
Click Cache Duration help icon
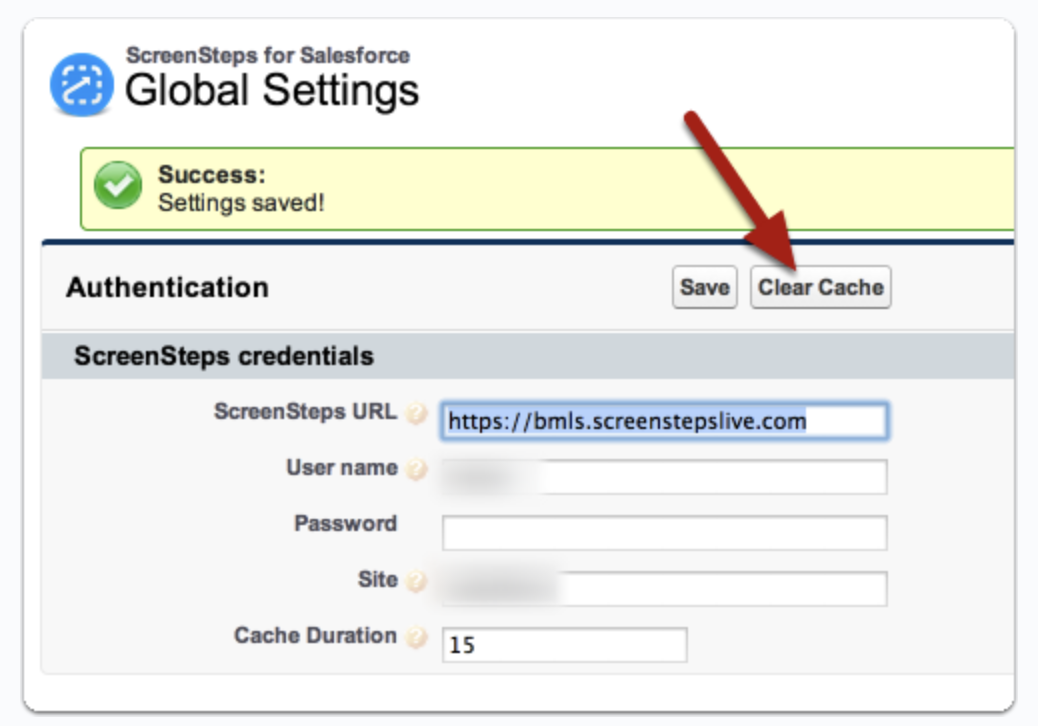(417, 638)
